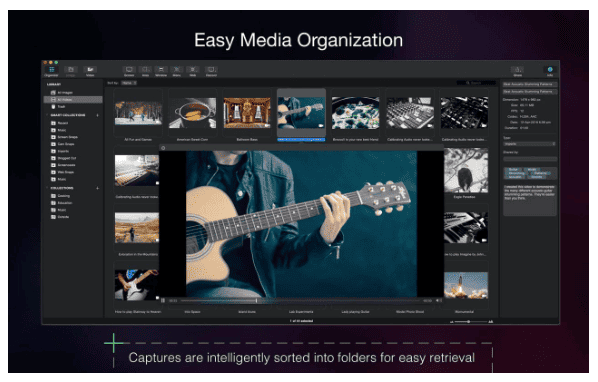Open the Screencasts smart collection
This screenshot has width=598, height=382.
click(x=72, y=165)
